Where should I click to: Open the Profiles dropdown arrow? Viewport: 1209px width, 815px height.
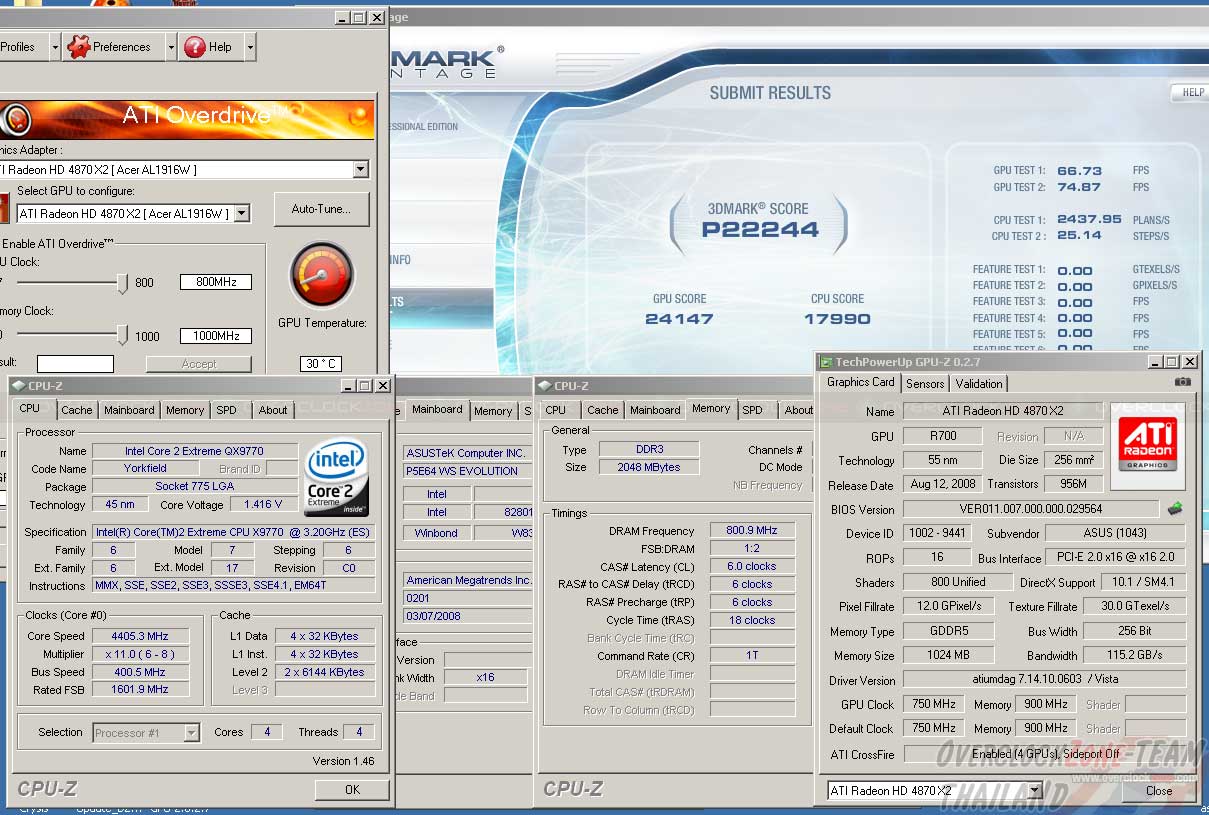point(55,47)
